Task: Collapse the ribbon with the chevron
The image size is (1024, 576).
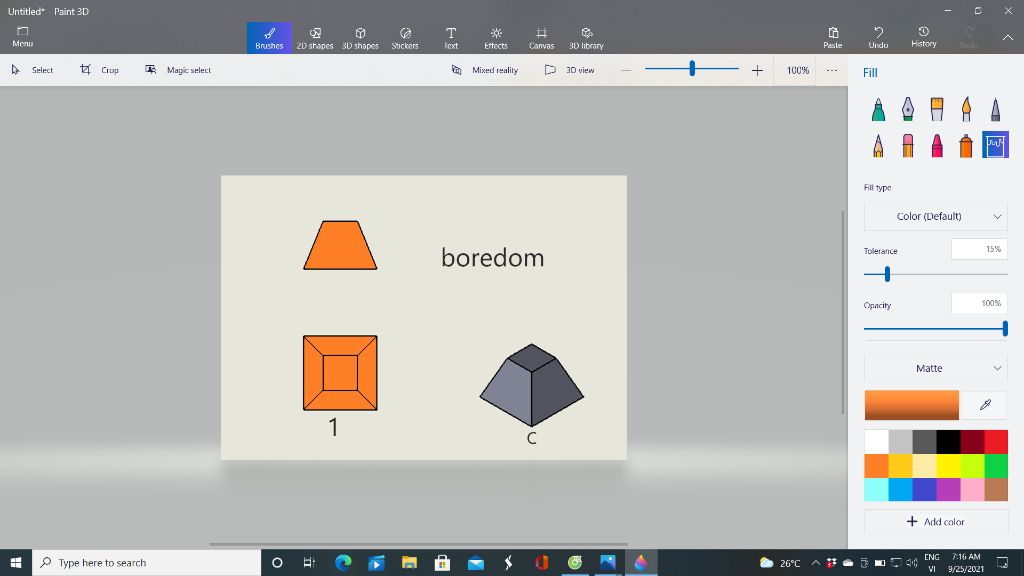Action: (1008, 38)
